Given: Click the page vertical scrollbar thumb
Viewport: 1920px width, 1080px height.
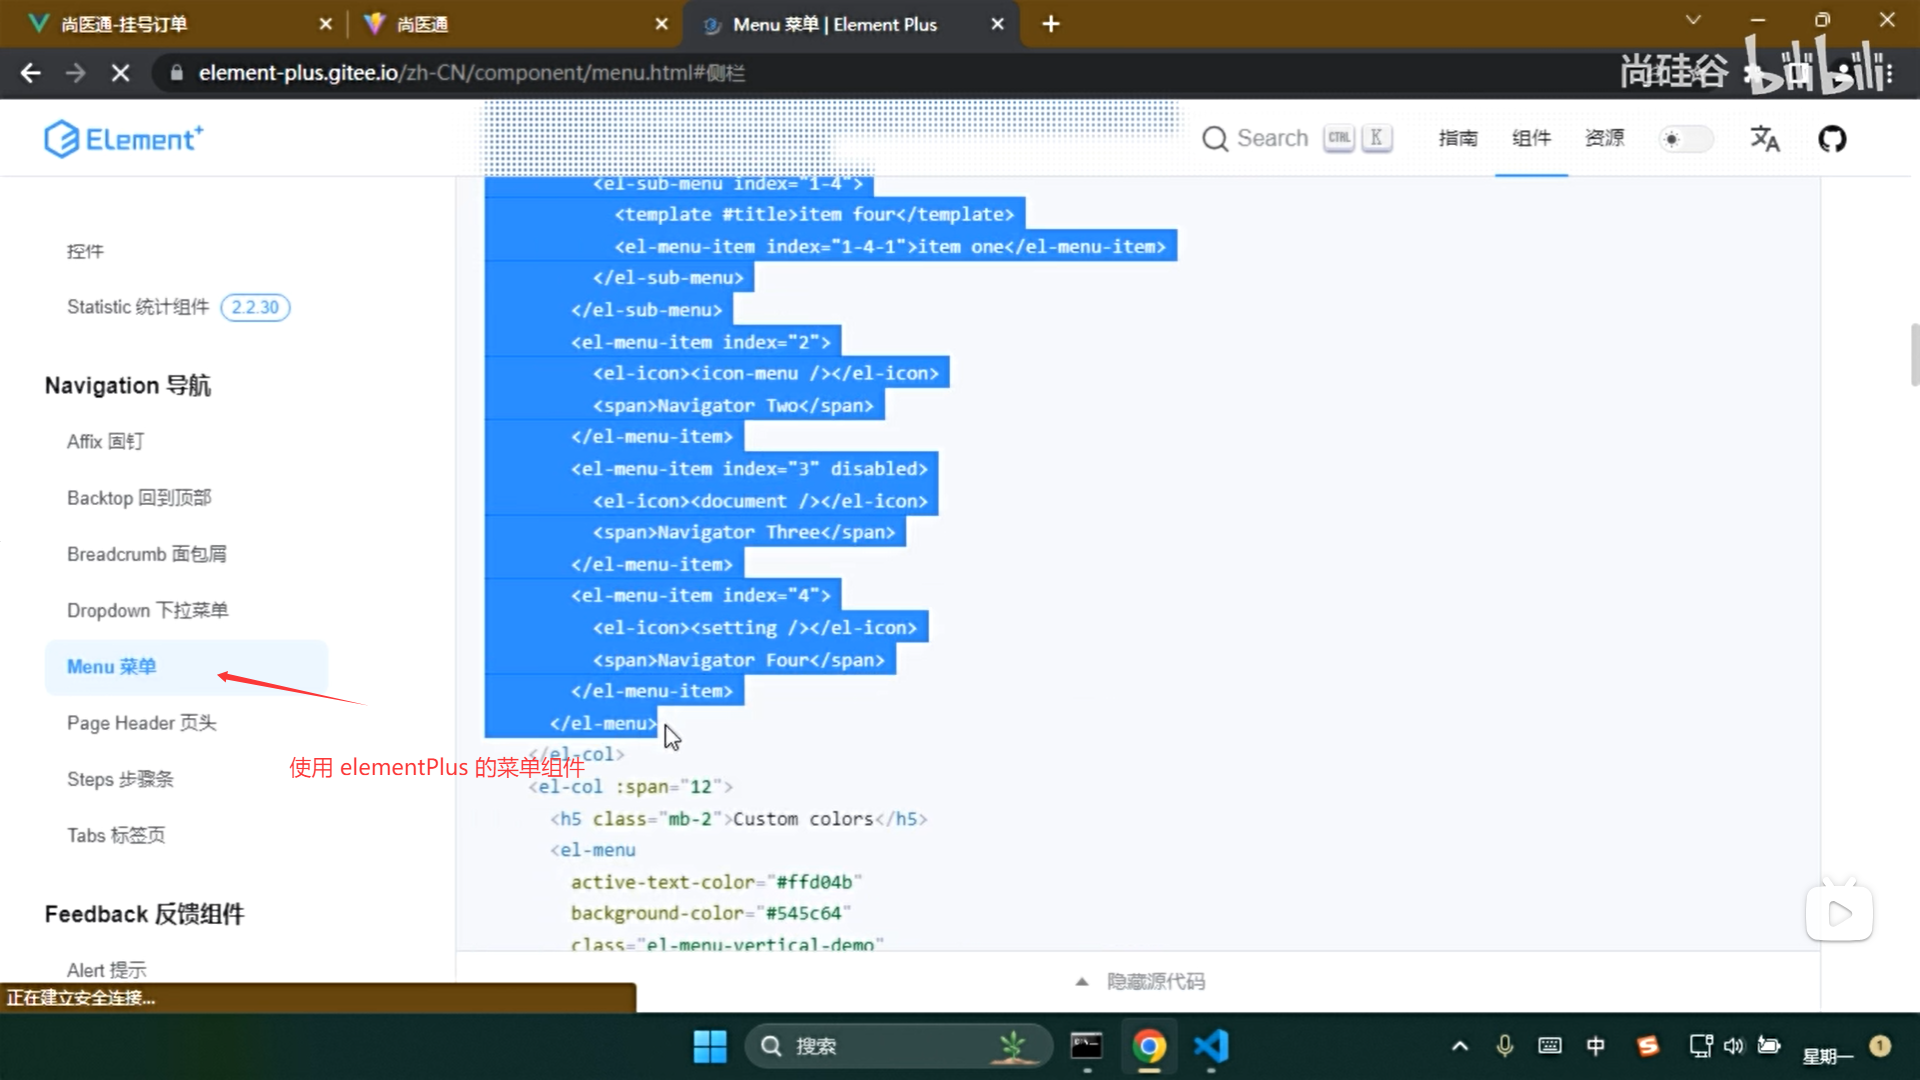Looking at the screenshot, I should click(x=1914, y=355).
